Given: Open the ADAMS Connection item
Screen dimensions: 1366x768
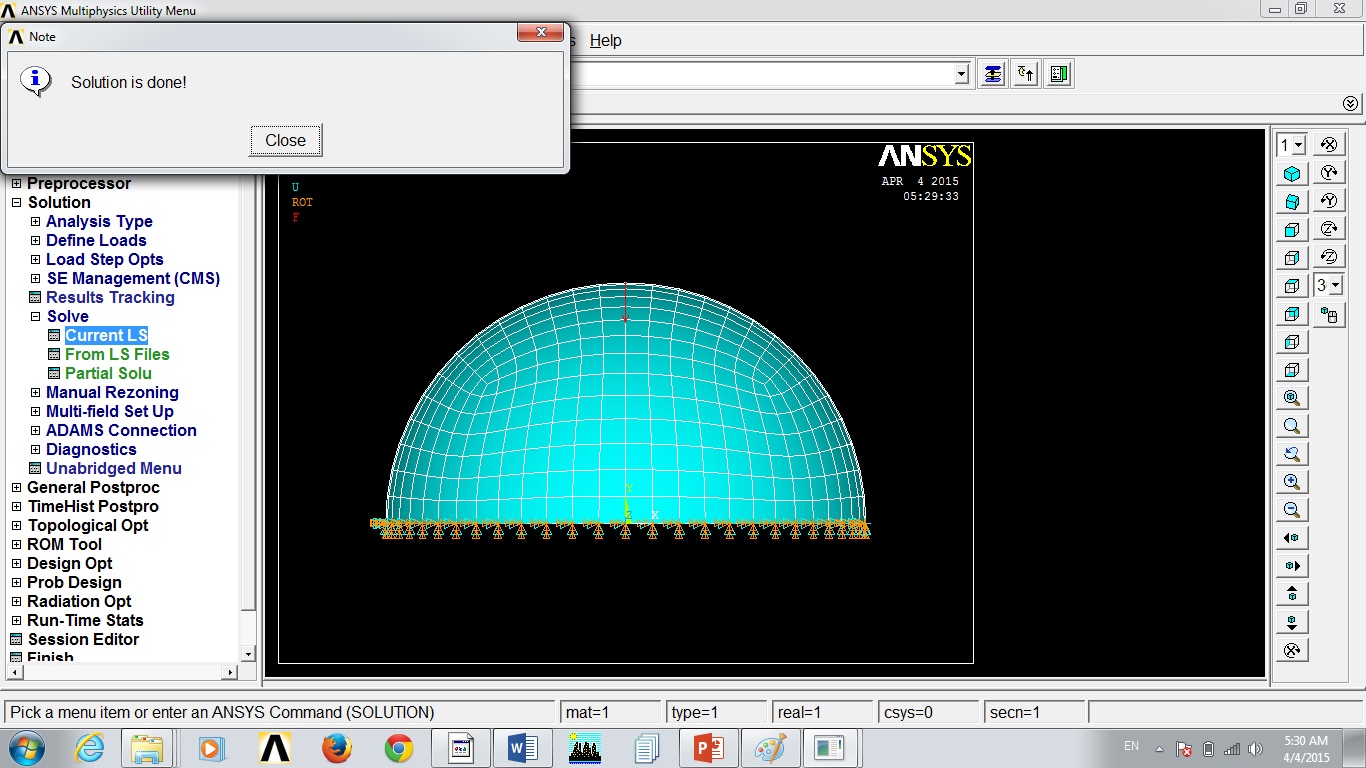Looking at the screenshot, I should coord(121,430).
